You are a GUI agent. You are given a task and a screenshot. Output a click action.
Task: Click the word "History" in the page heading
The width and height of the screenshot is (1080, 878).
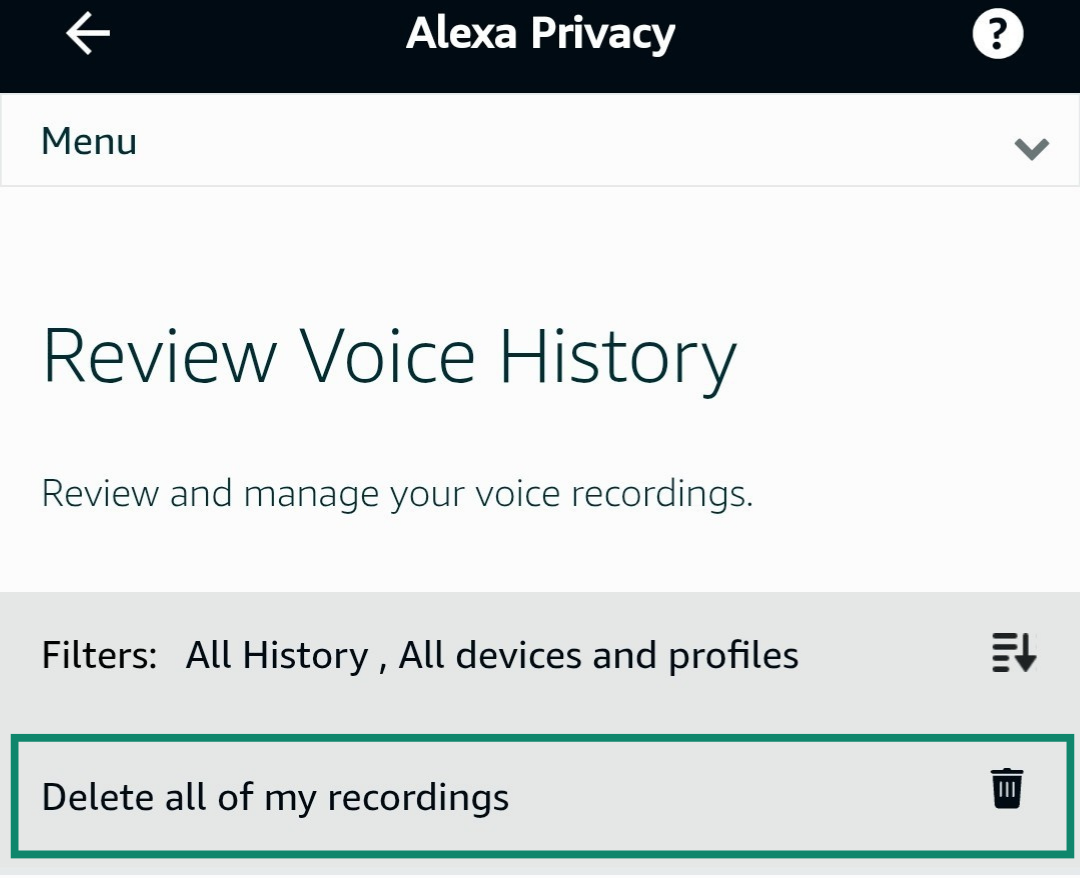pos(617,357)
